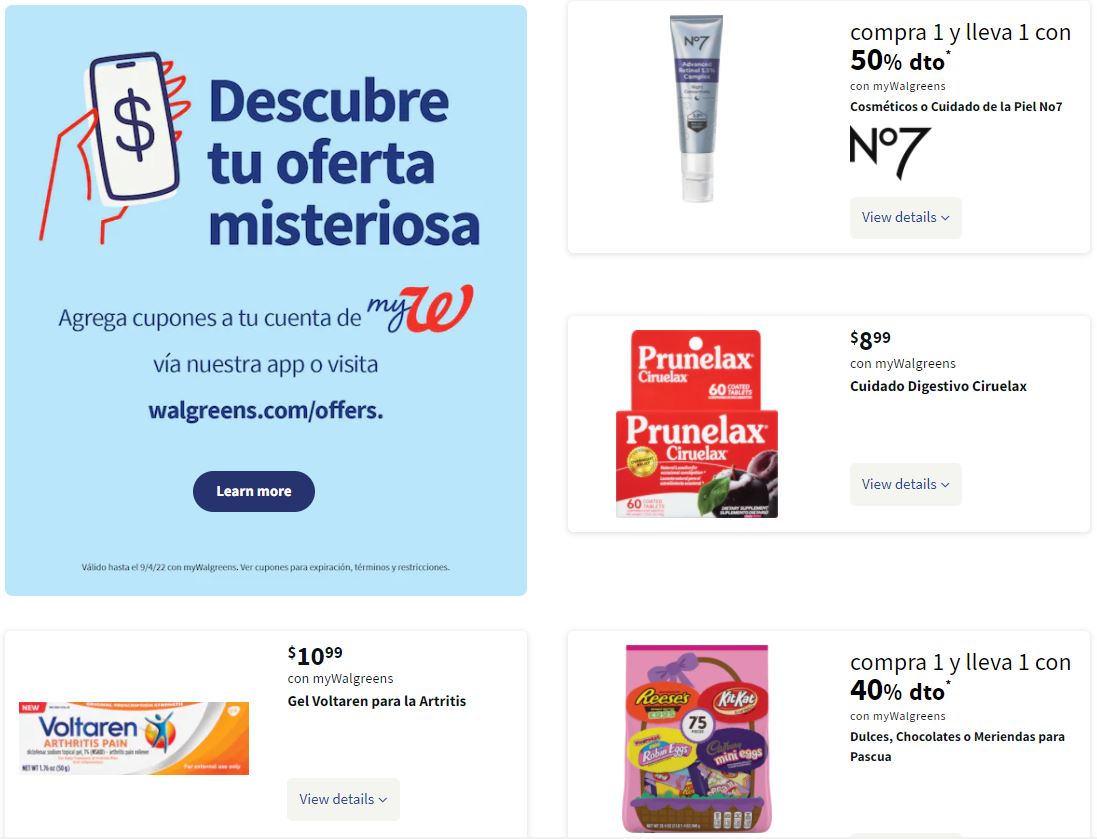Click Dulces, Chocolates o Meriendas para Pascua title

957,746
